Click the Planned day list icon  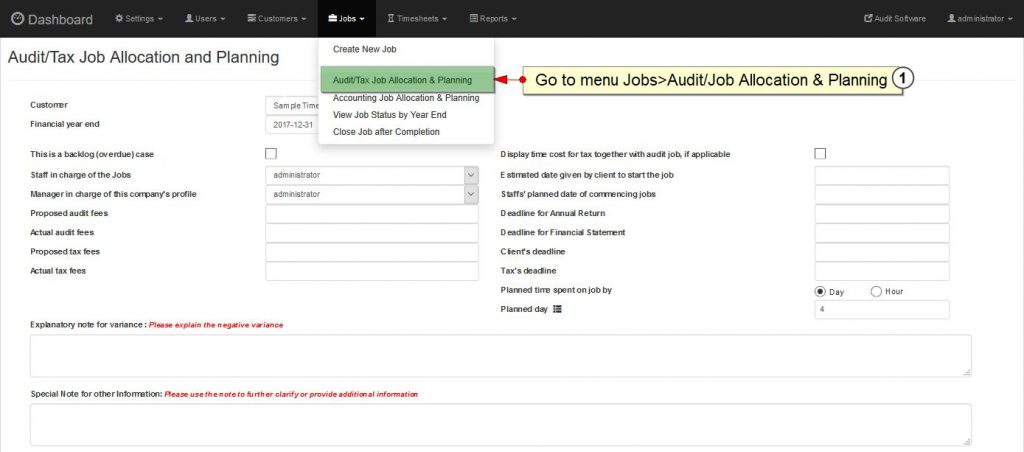click(557, 309)
